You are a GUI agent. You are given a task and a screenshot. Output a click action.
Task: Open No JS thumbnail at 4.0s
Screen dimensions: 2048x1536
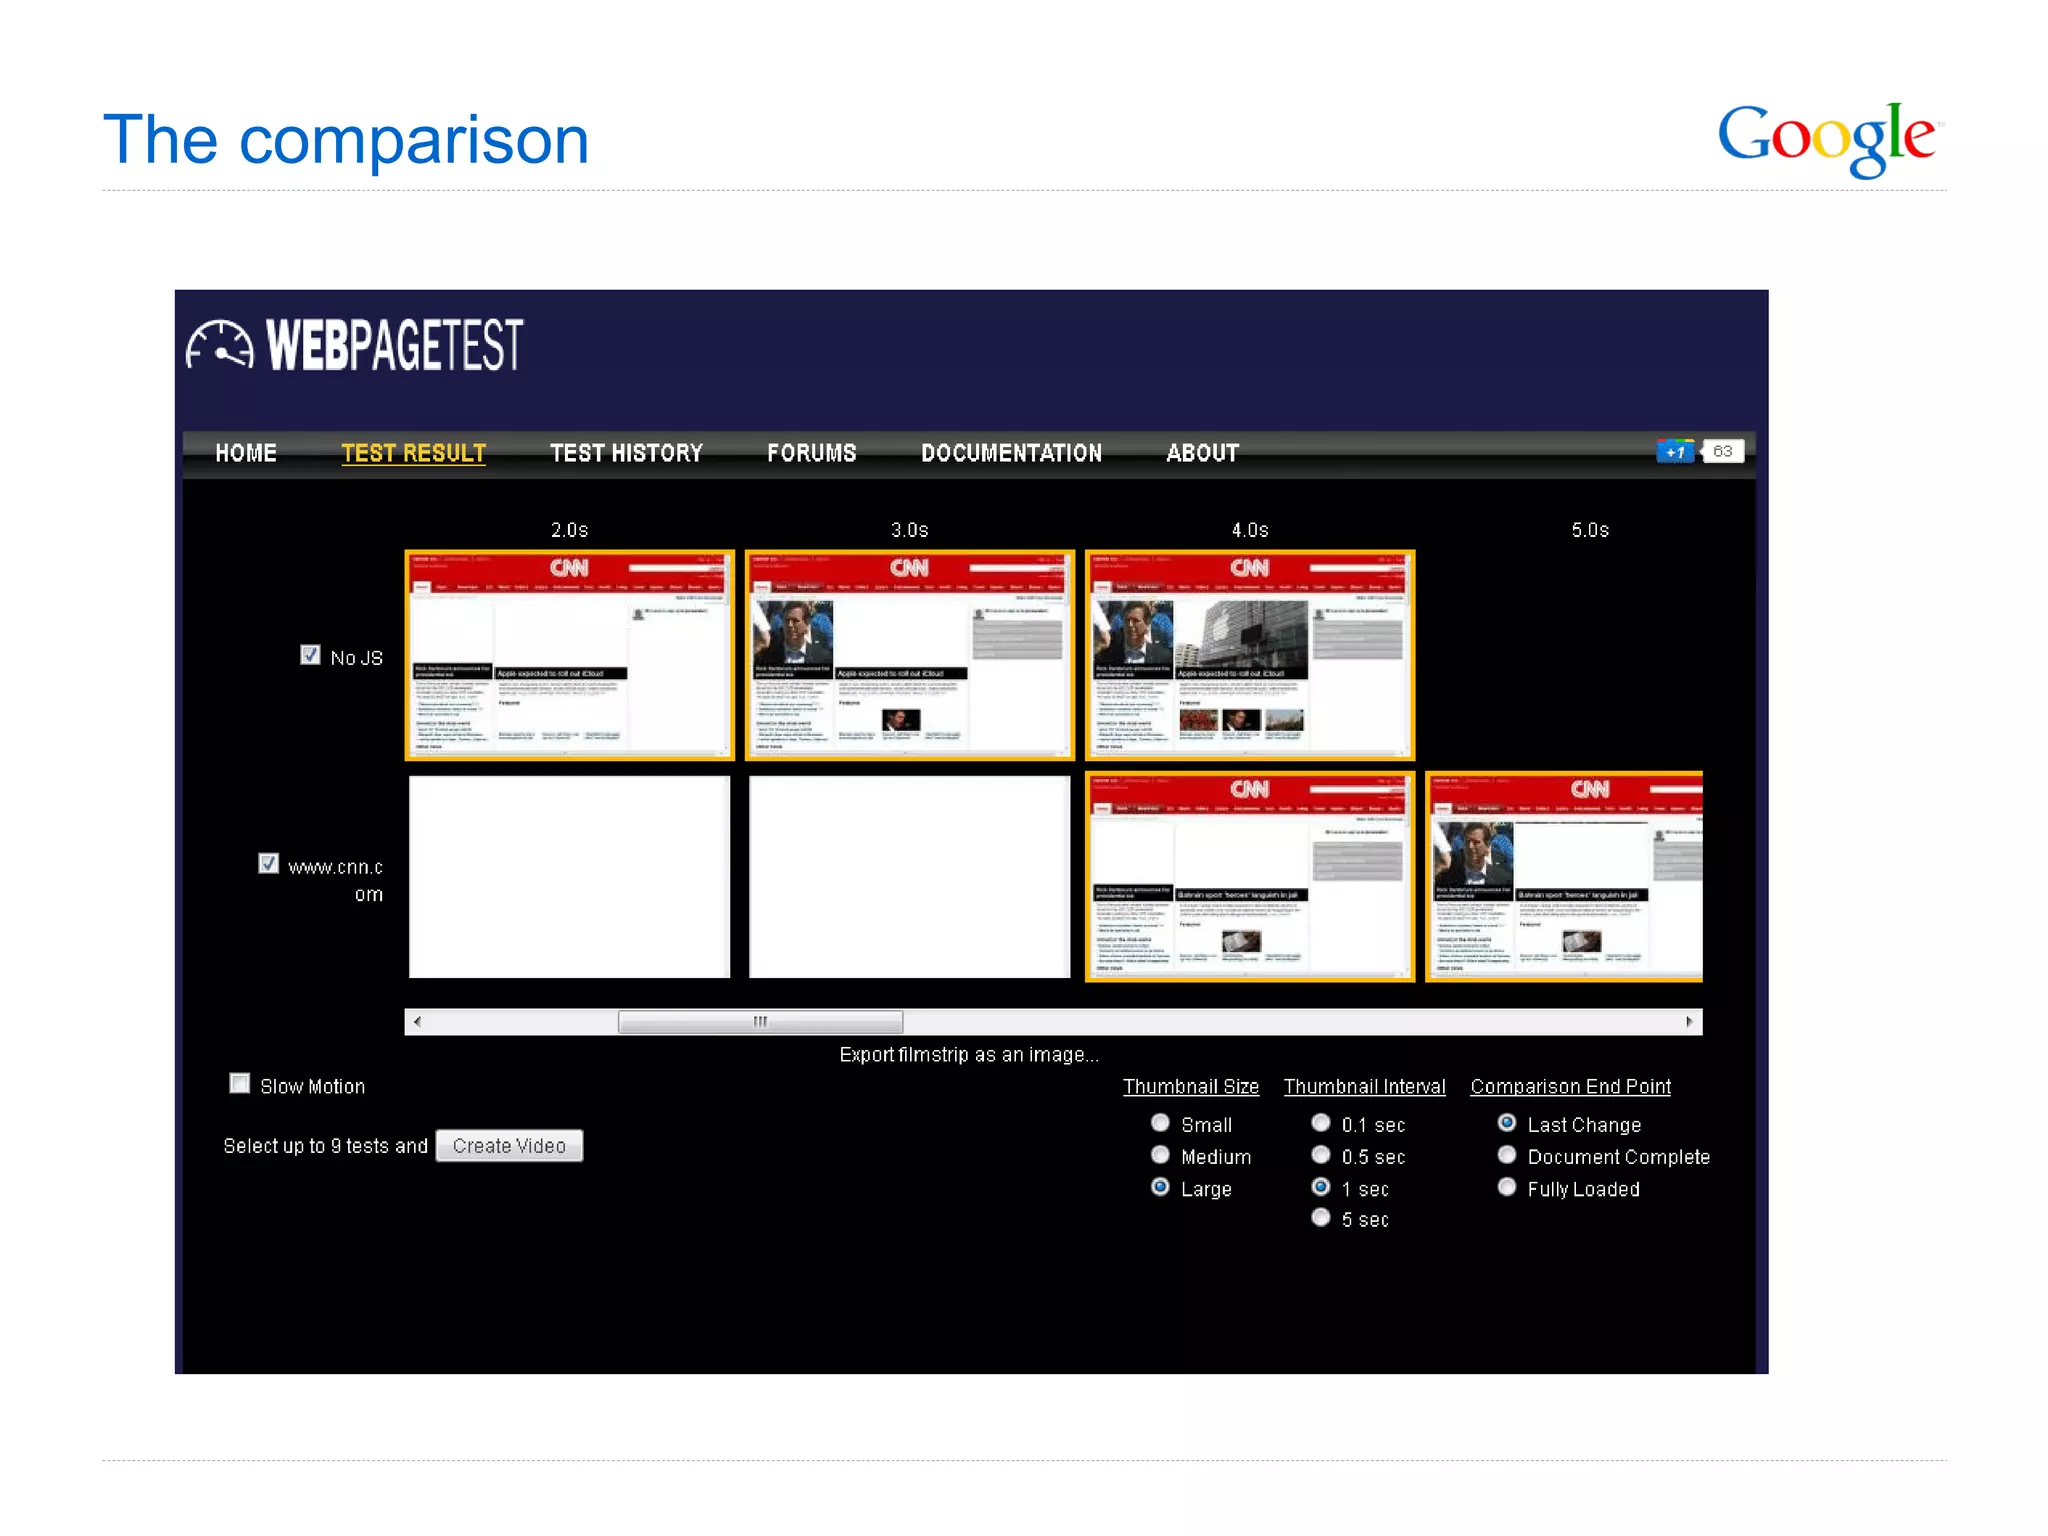pos(1250,655)
